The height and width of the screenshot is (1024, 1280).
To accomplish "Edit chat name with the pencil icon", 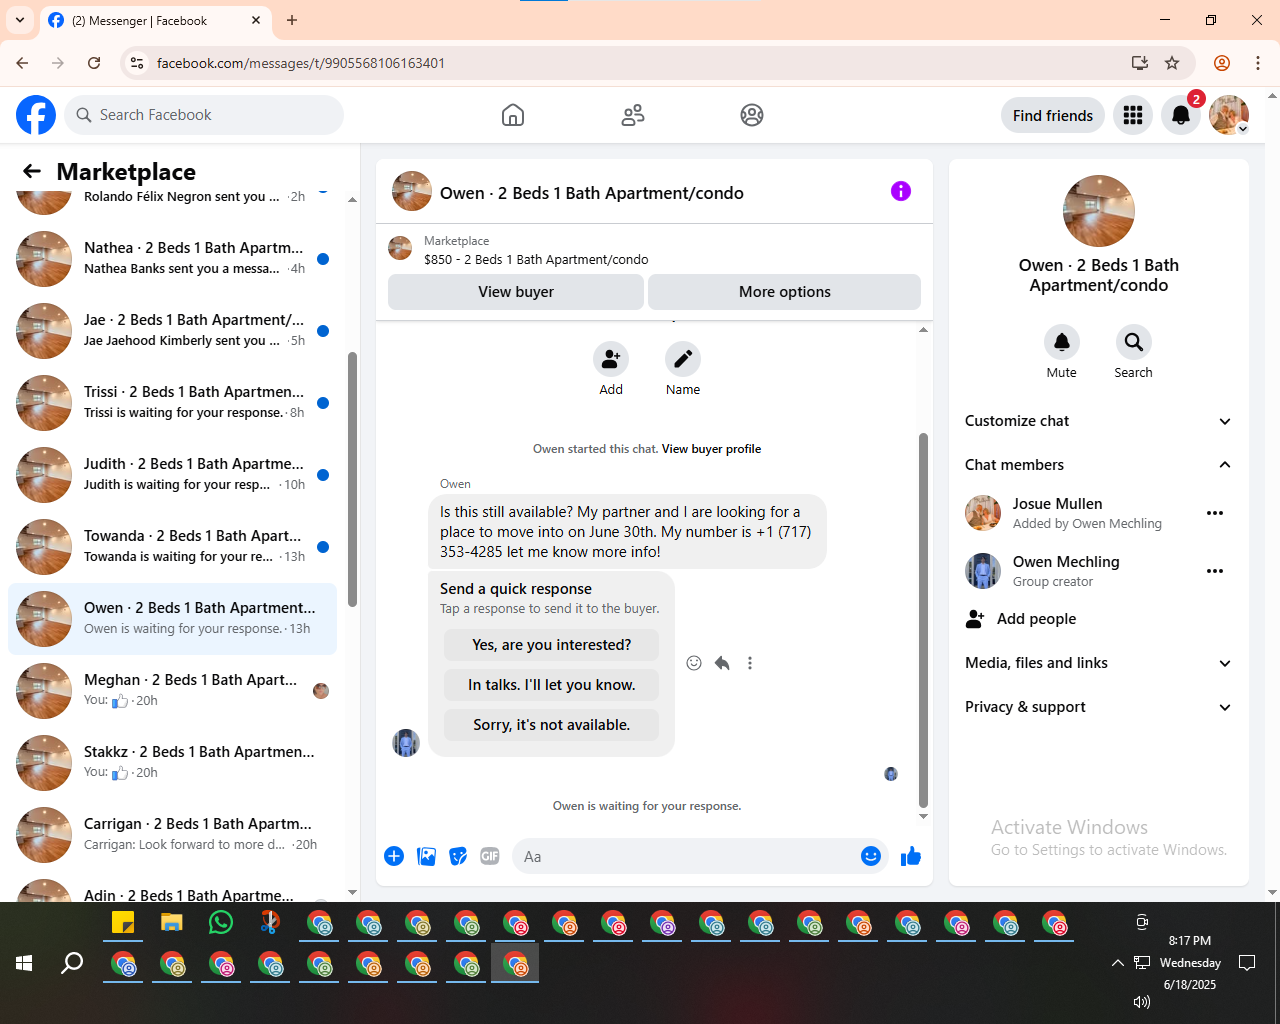I will [x=683, y=359].
